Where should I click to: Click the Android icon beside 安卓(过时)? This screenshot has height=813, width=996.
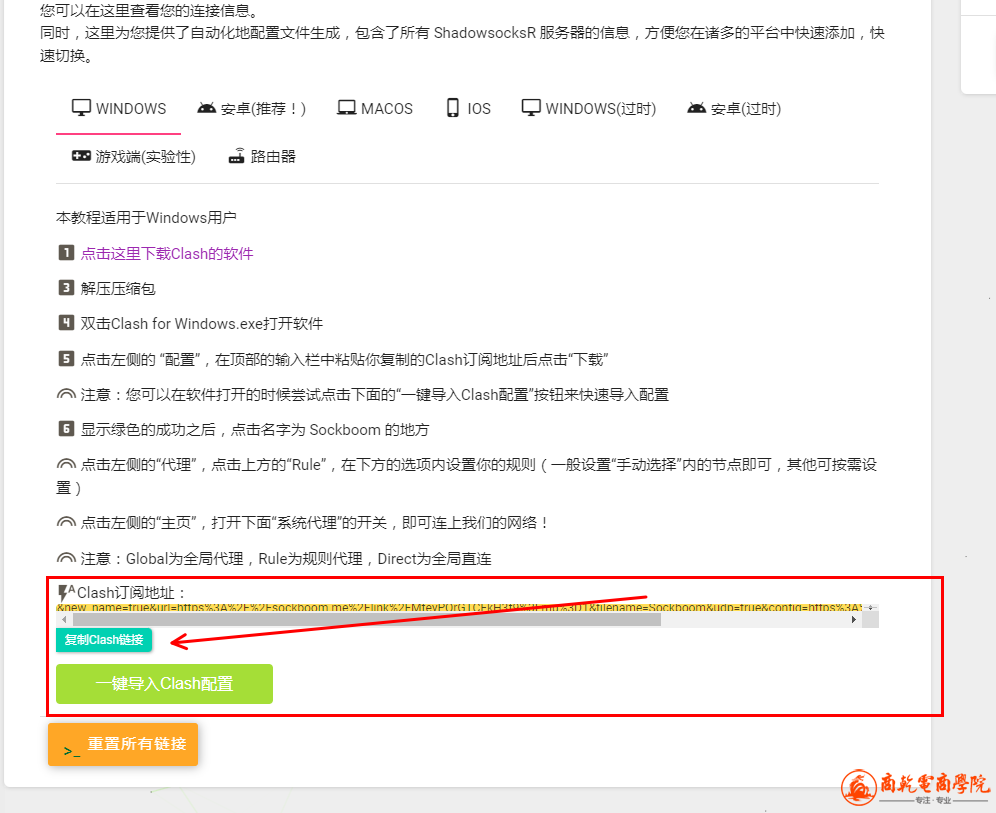tap(697, 108)
